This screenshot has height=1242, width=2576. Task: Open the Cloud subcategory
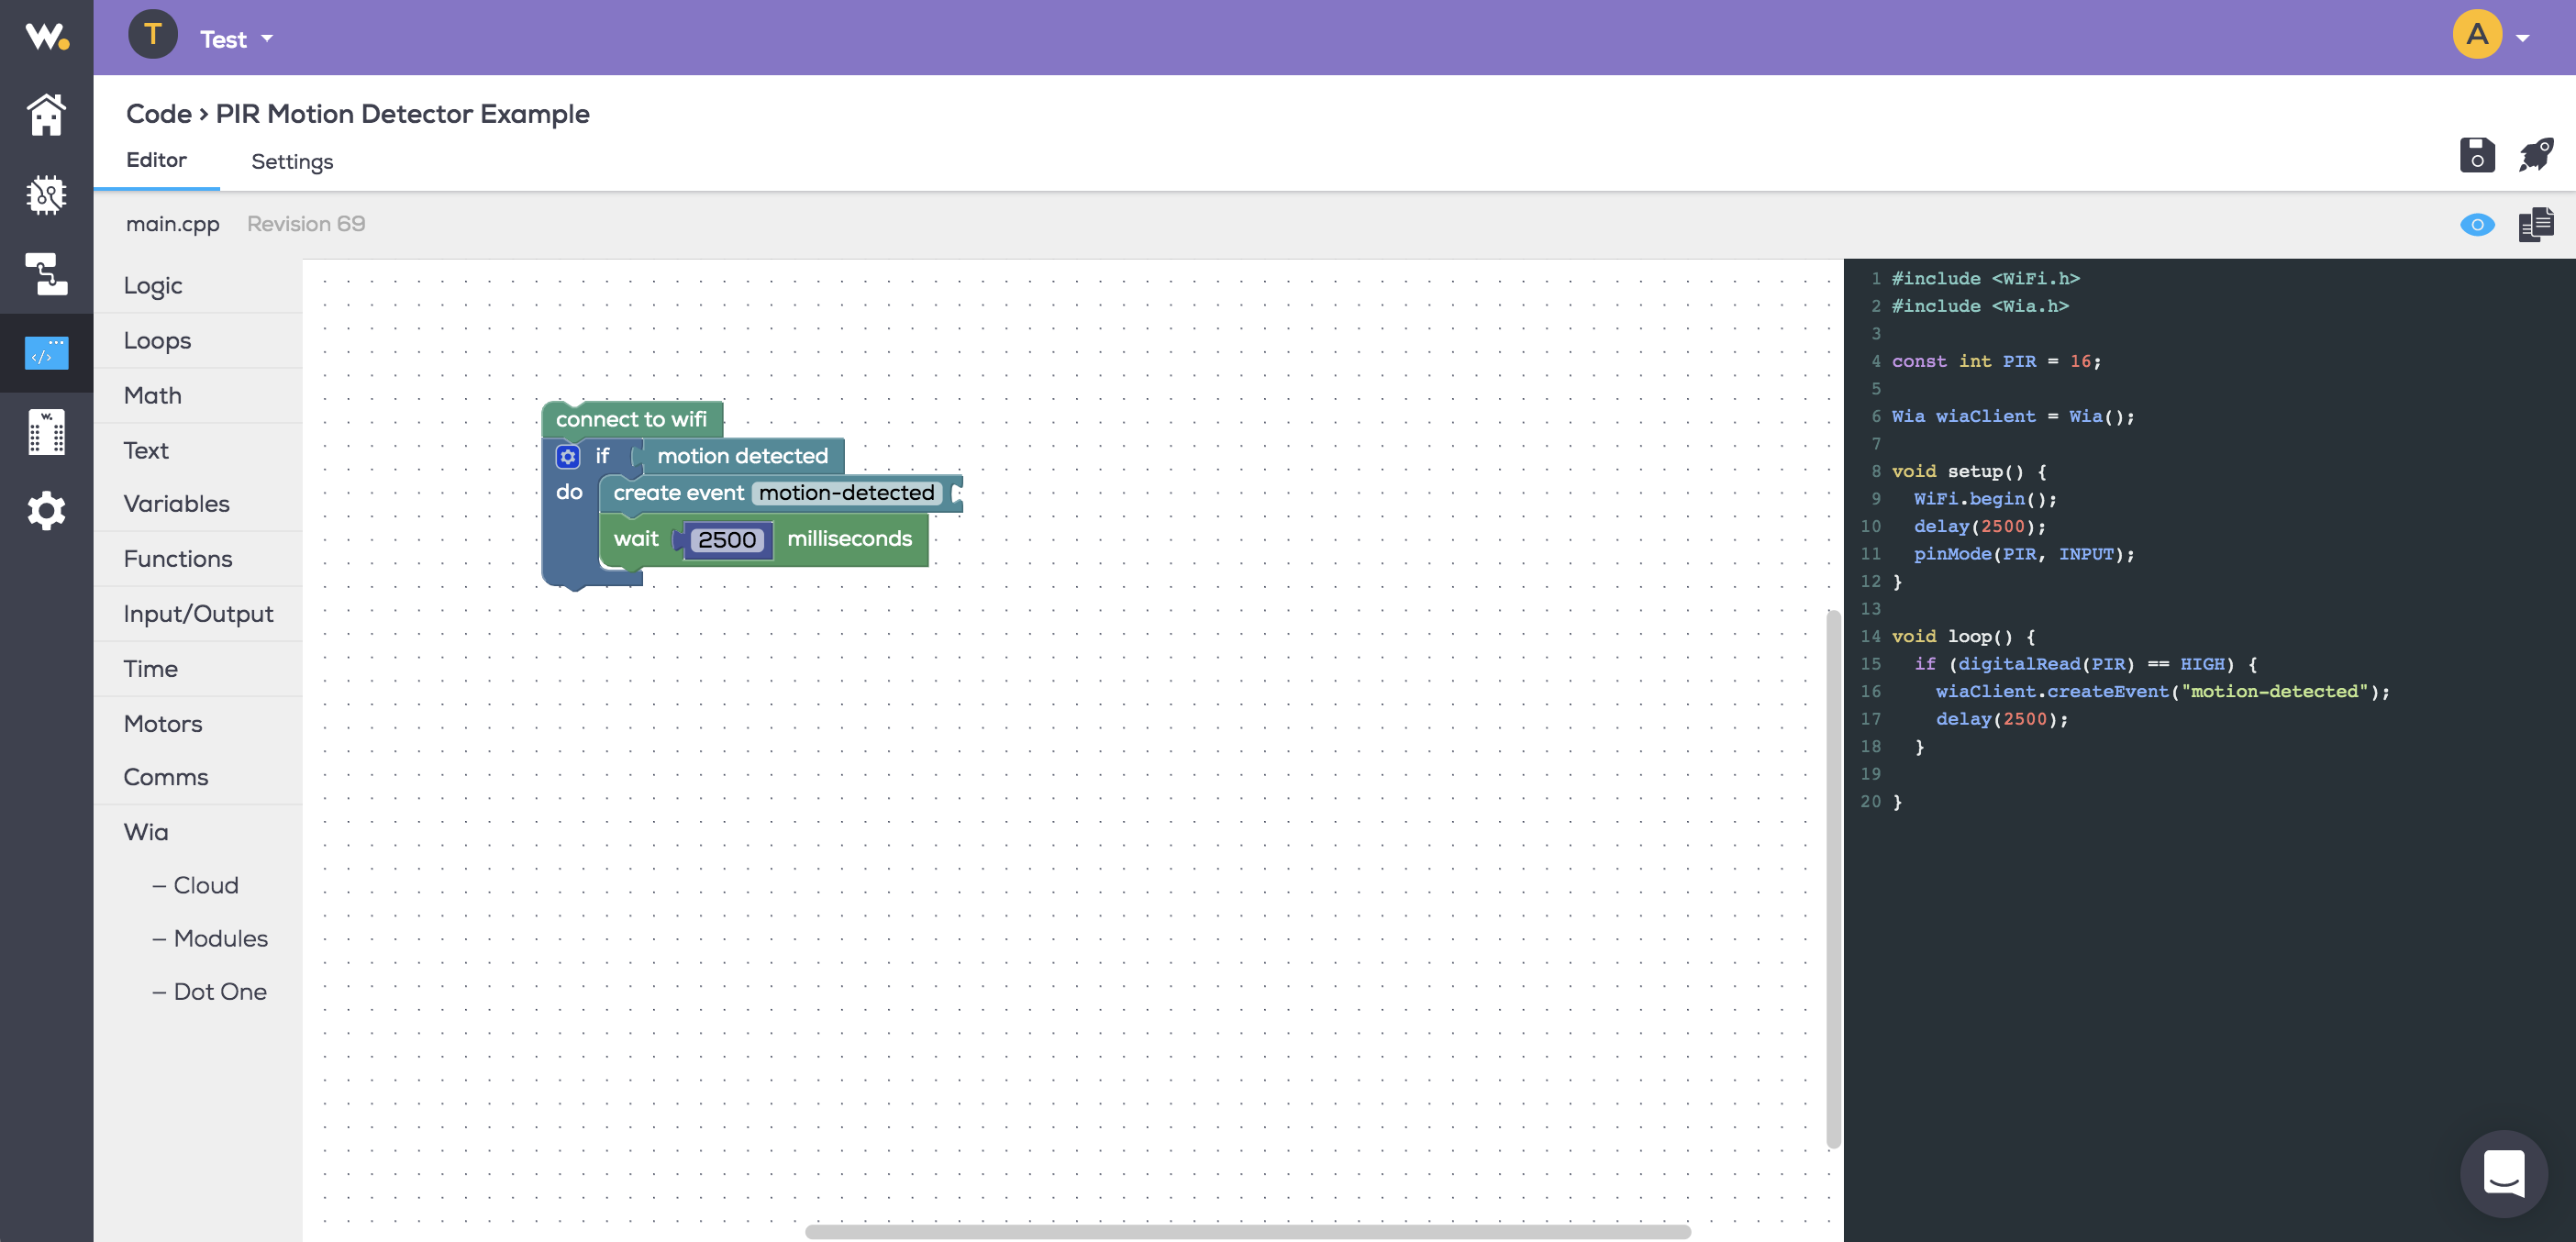point(196,885)
